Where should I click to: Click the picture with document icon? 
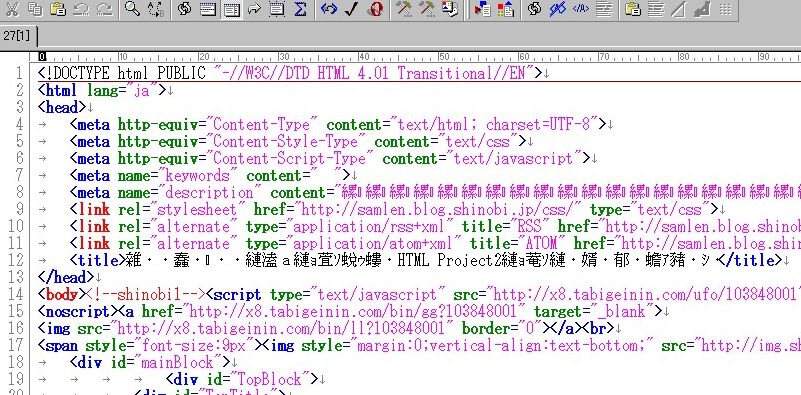[x=450, y=9]
